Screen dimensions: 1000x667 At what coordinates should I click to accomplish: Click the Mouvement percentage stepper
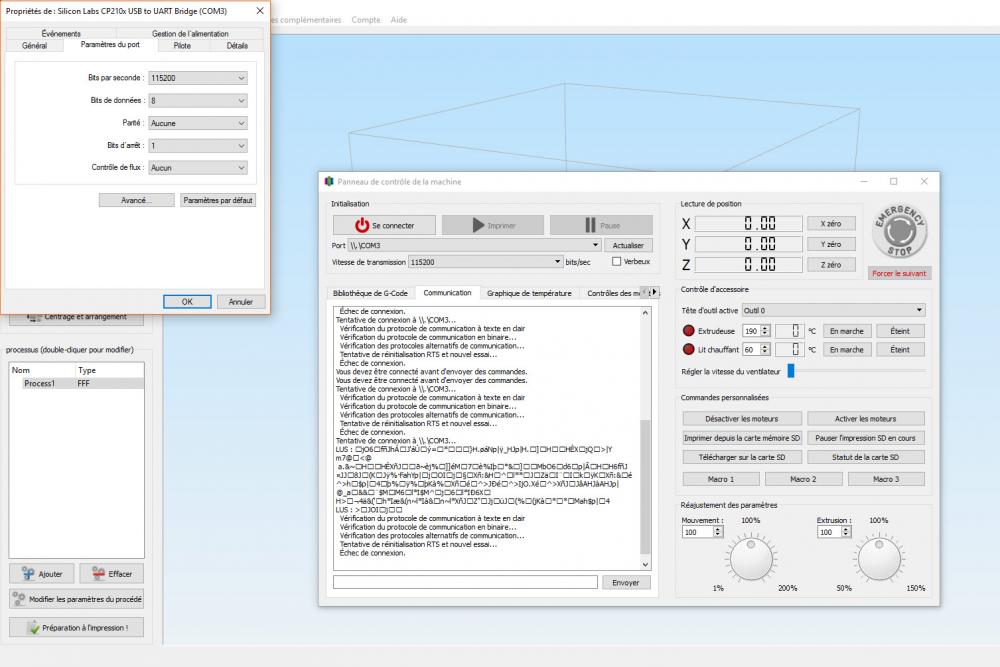point(718,532)
